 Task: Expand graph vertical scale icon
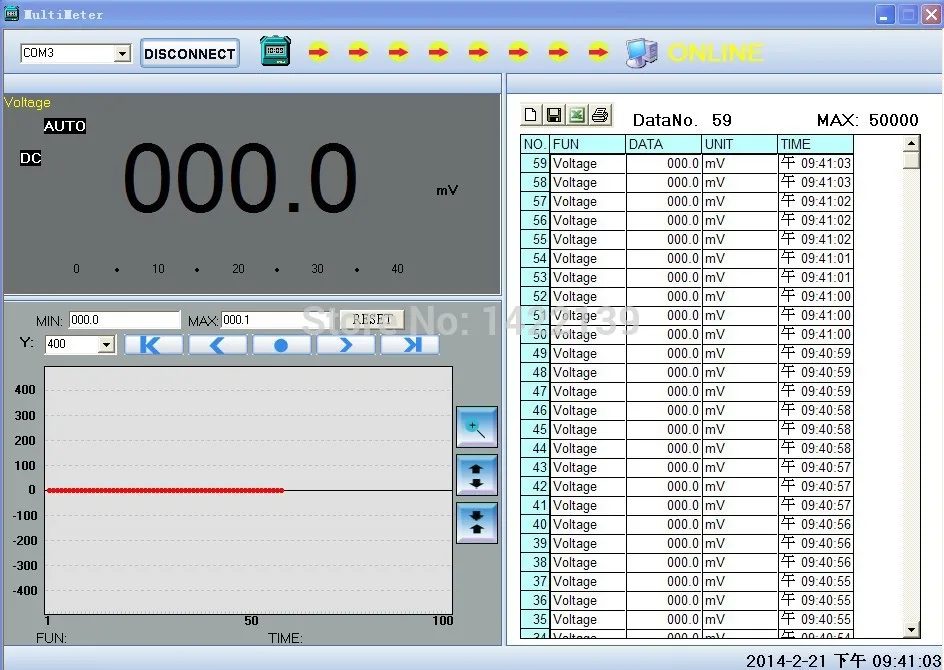coord(477,475)
